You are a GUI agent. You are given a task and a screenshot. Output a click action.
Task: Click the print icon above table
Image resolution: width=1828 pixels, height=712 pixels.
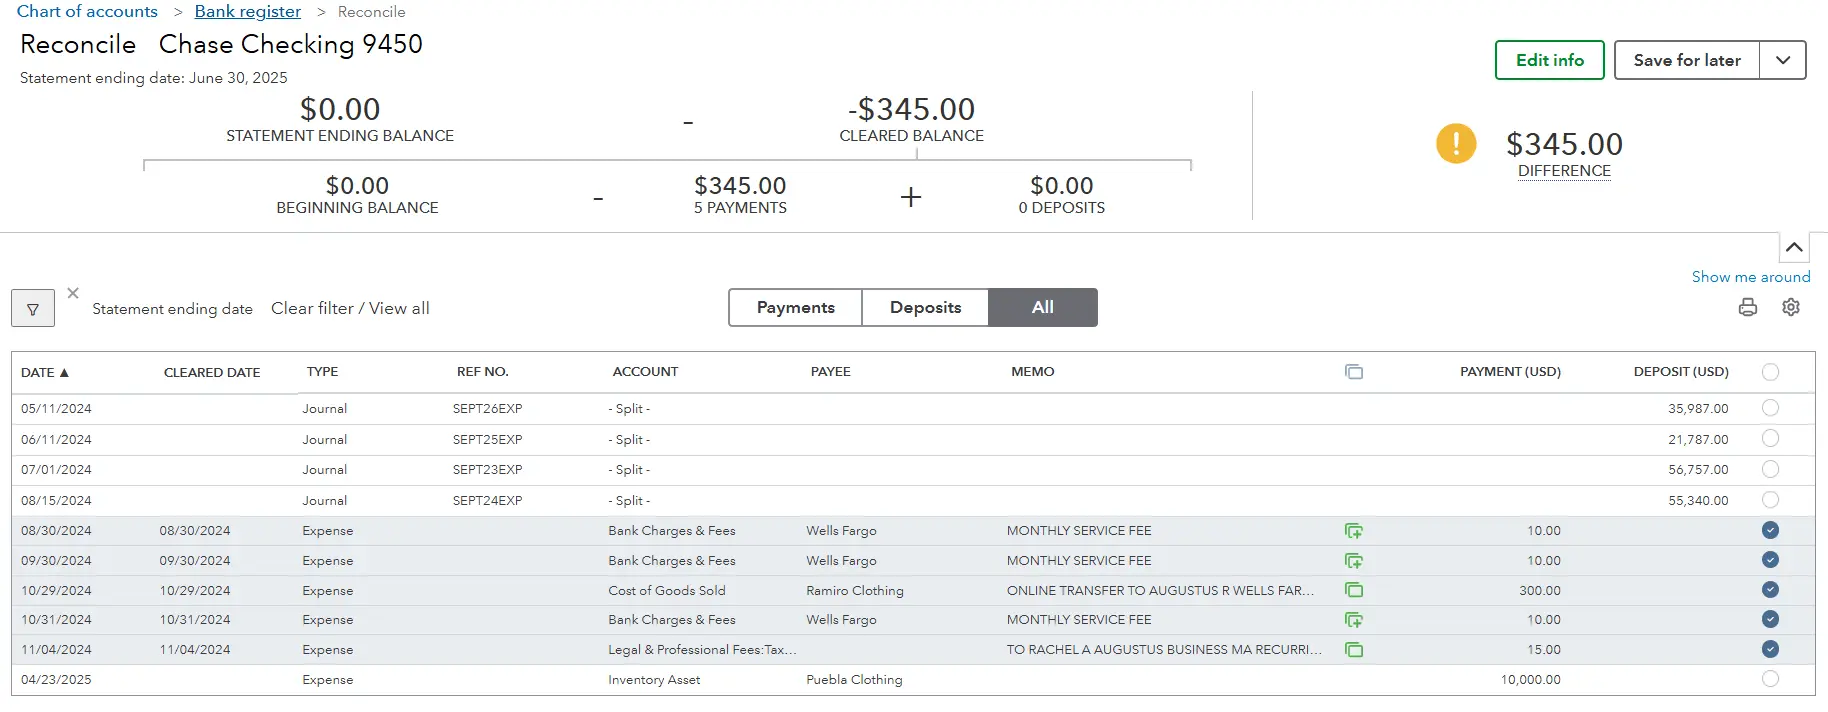click(x=1747, y=307)
